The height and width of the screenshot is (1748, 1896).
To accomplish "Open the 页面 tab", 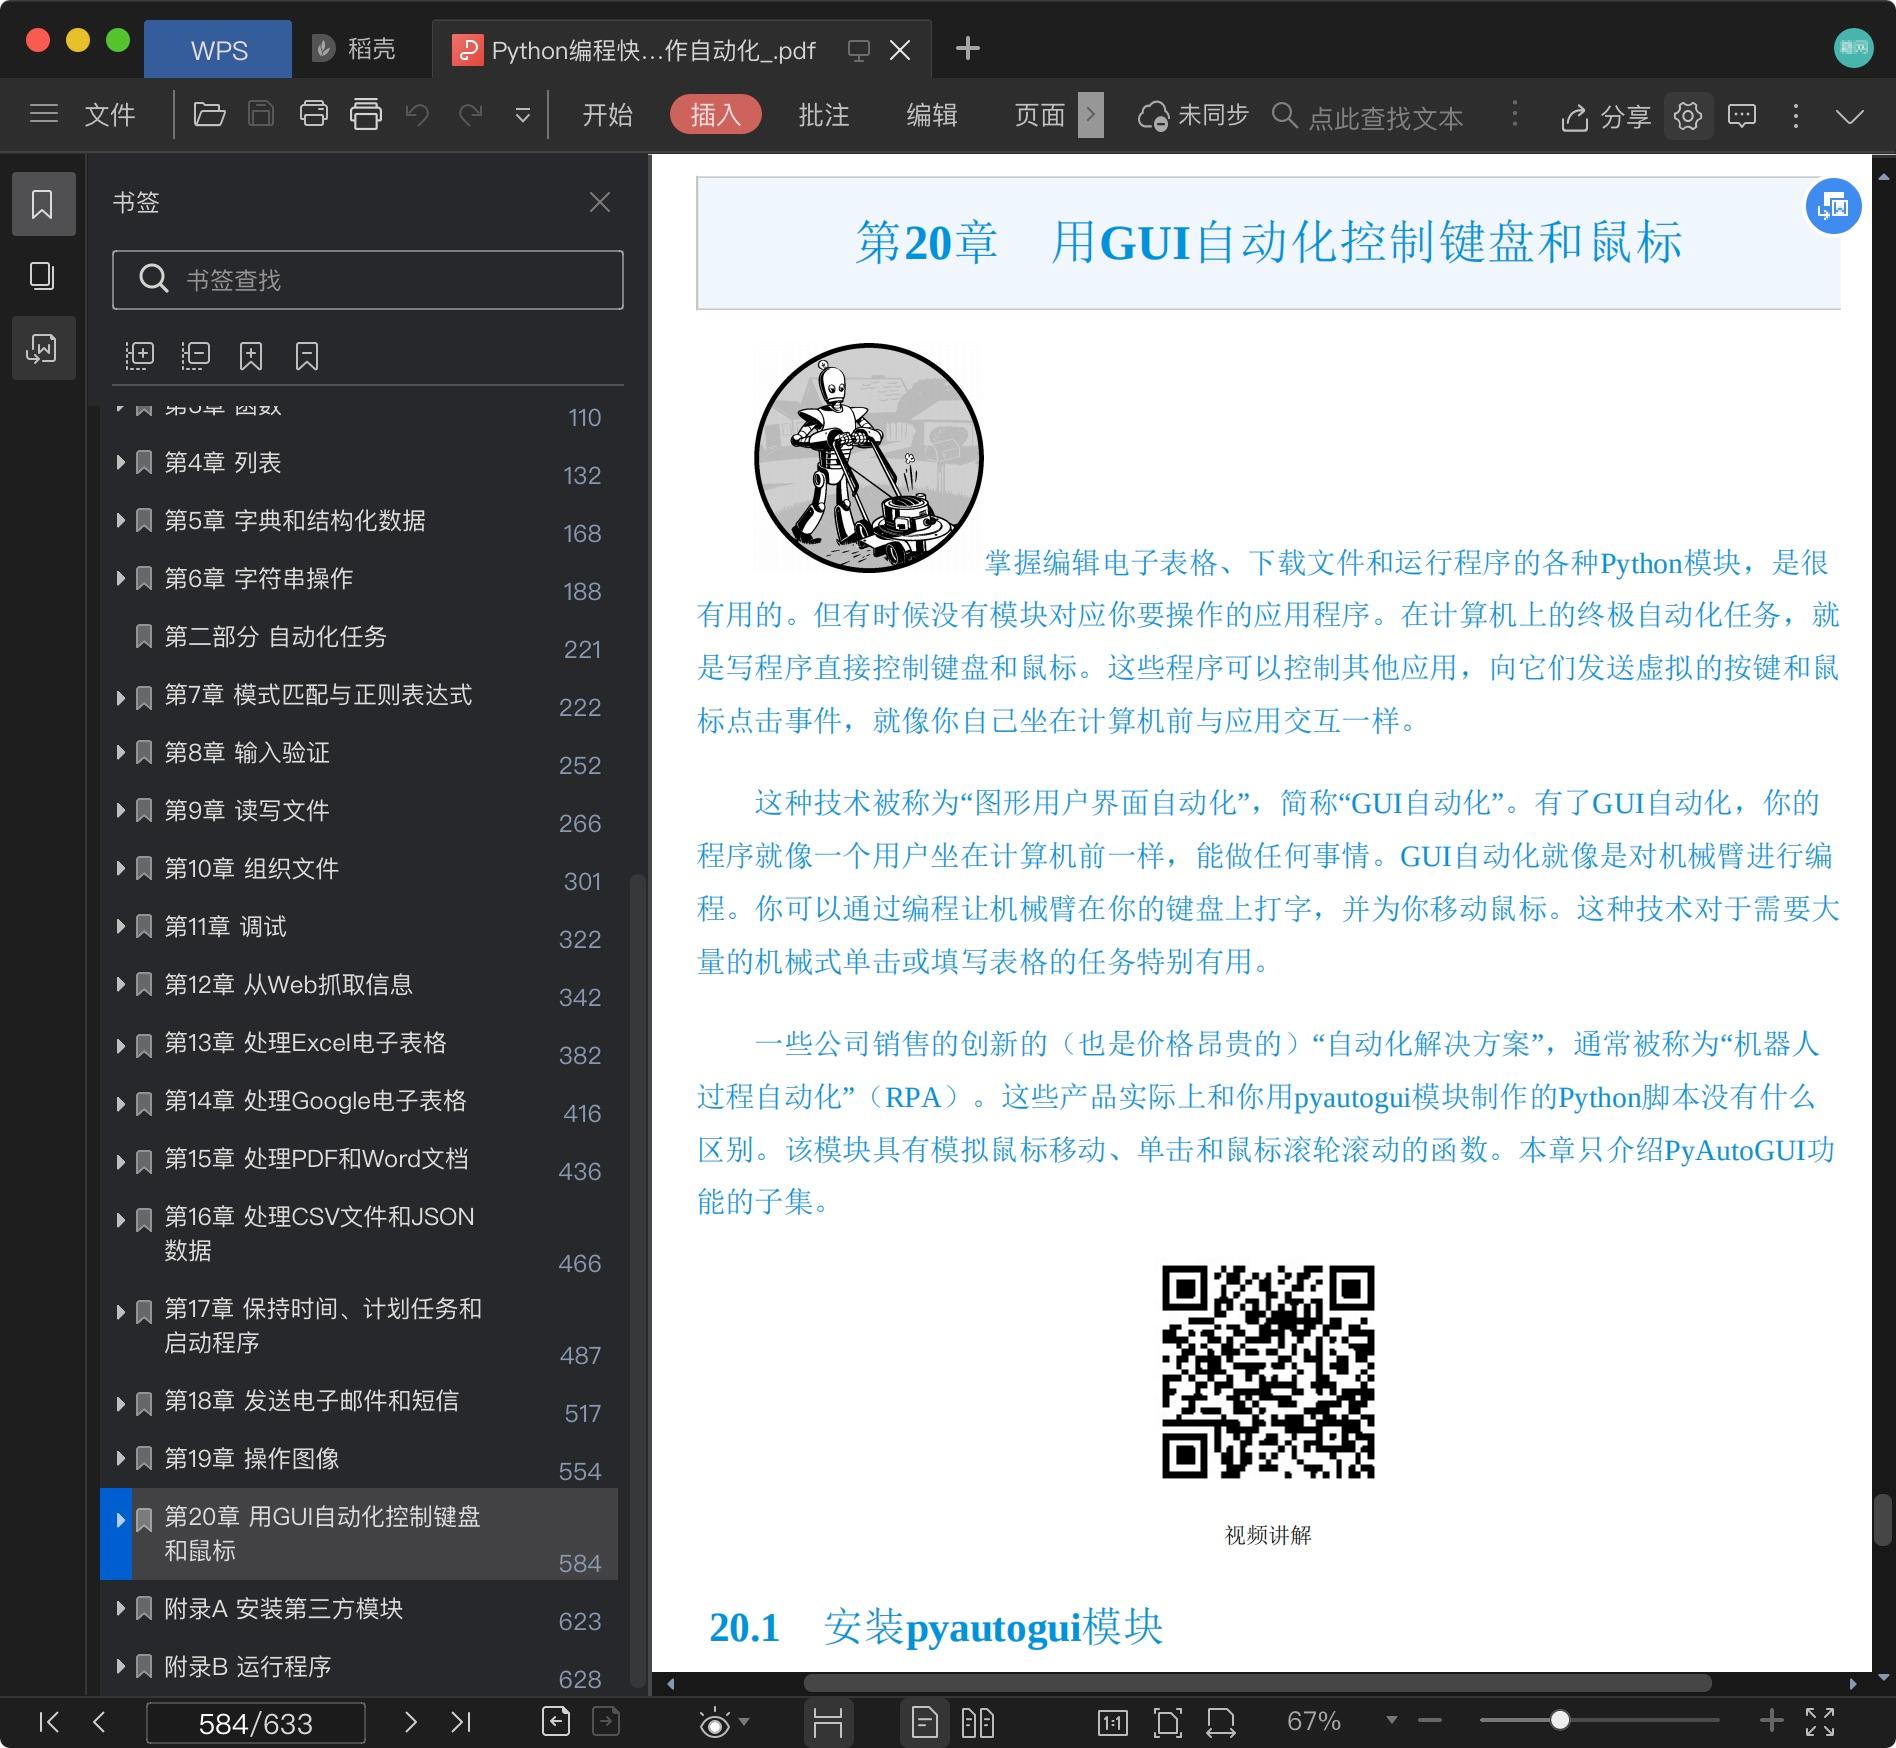I will click(x=1040, y=115).
